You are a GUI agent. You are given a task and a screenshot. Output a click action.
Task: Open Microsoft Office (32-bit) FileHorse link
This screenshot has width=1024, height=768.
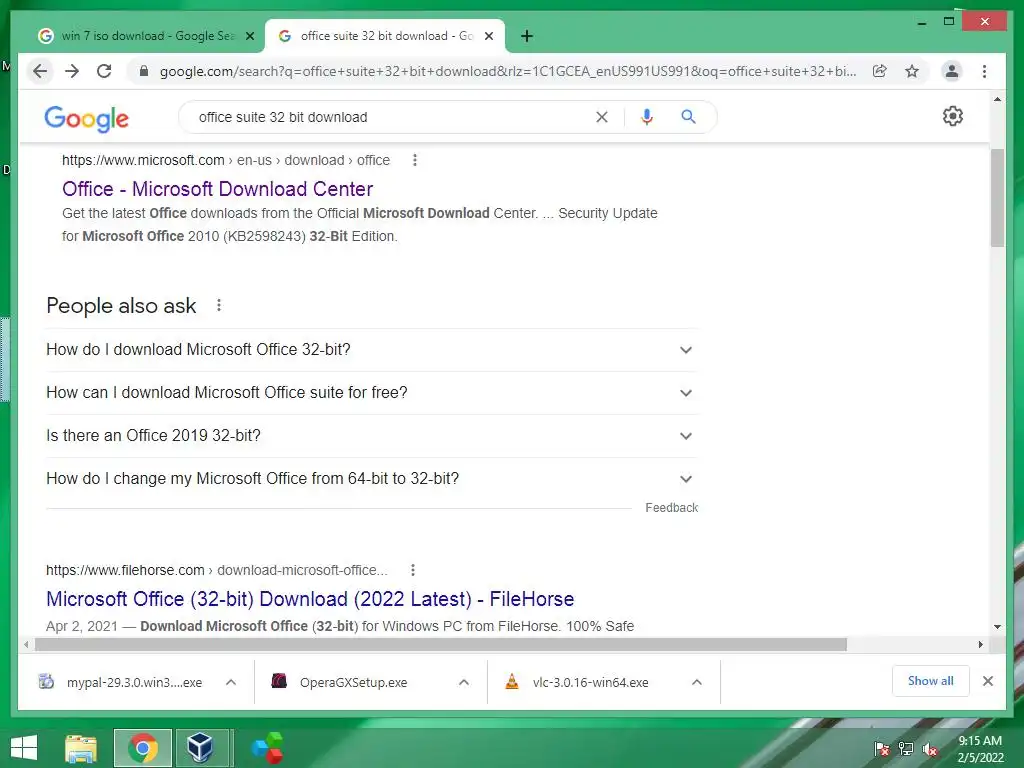310,599
